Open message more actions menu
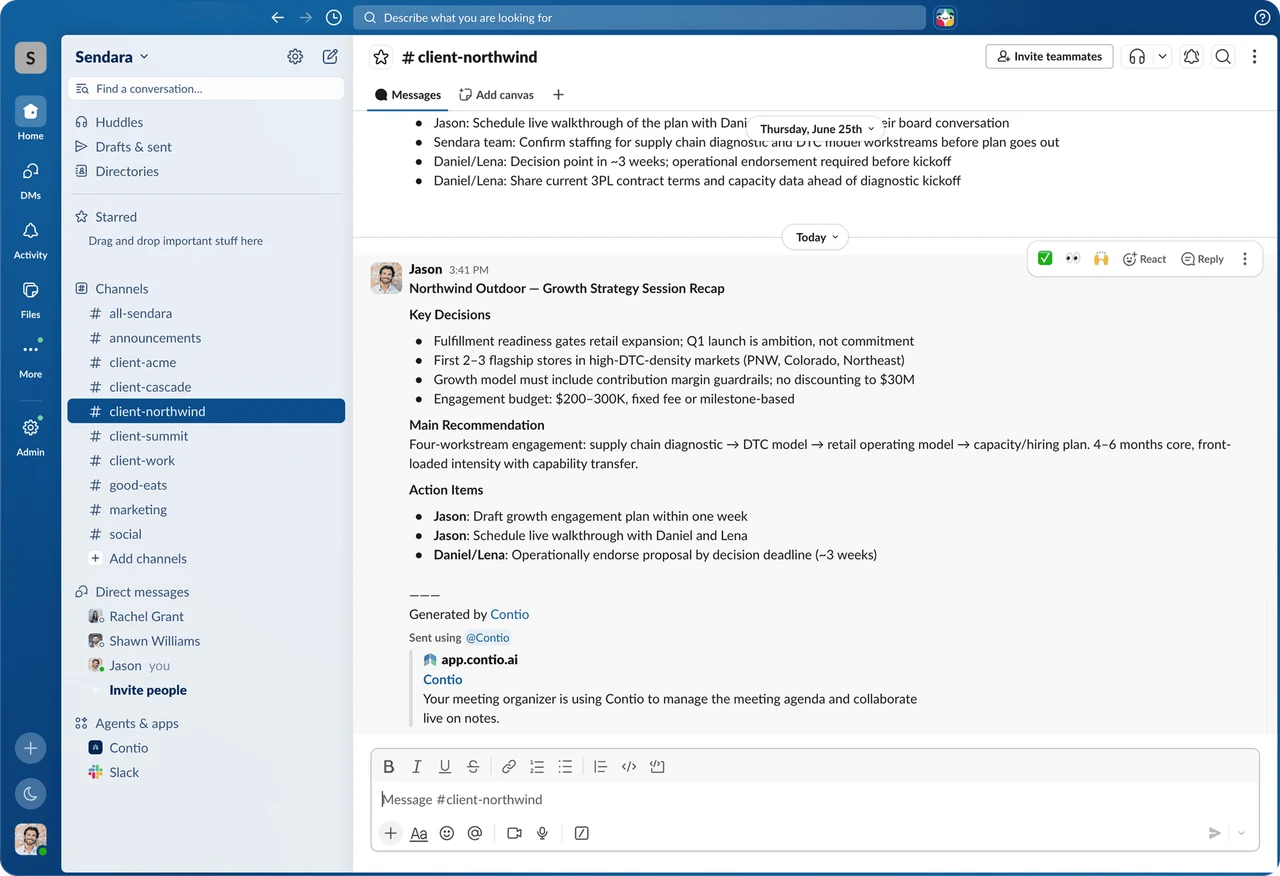Image resolution: width=1280 pixels, height=876 pixels. (1245, 259)
